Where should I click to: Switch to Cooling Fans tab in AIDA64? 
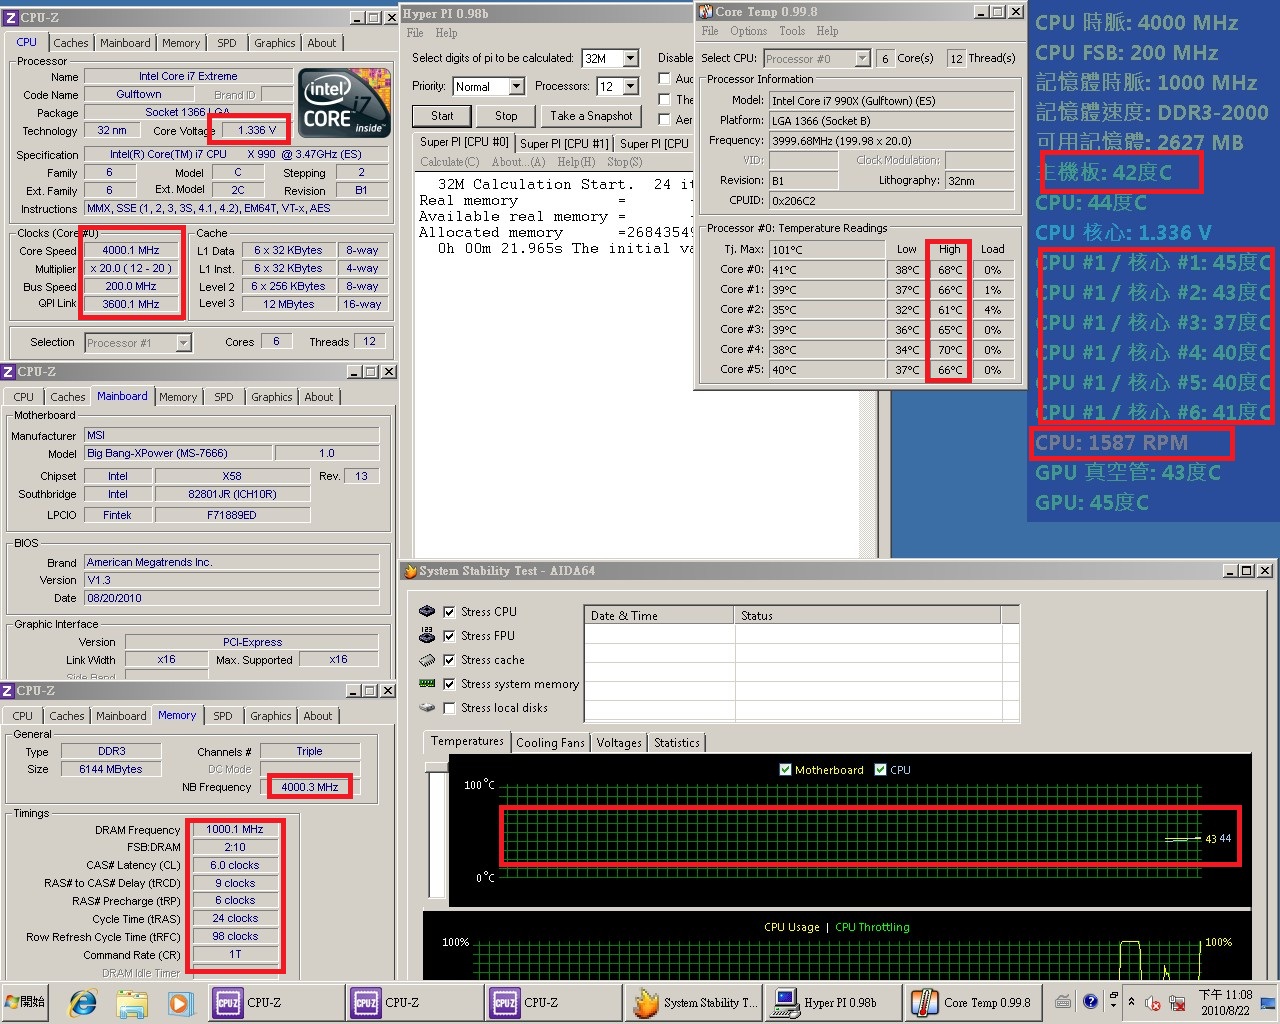coord(550,743)
